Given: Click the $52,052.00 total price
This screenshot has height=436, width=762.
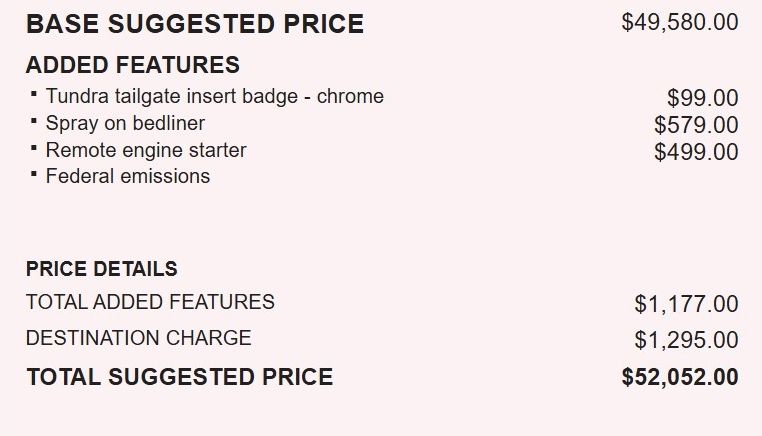Looking at the screenshot, I should click(679, 377).
